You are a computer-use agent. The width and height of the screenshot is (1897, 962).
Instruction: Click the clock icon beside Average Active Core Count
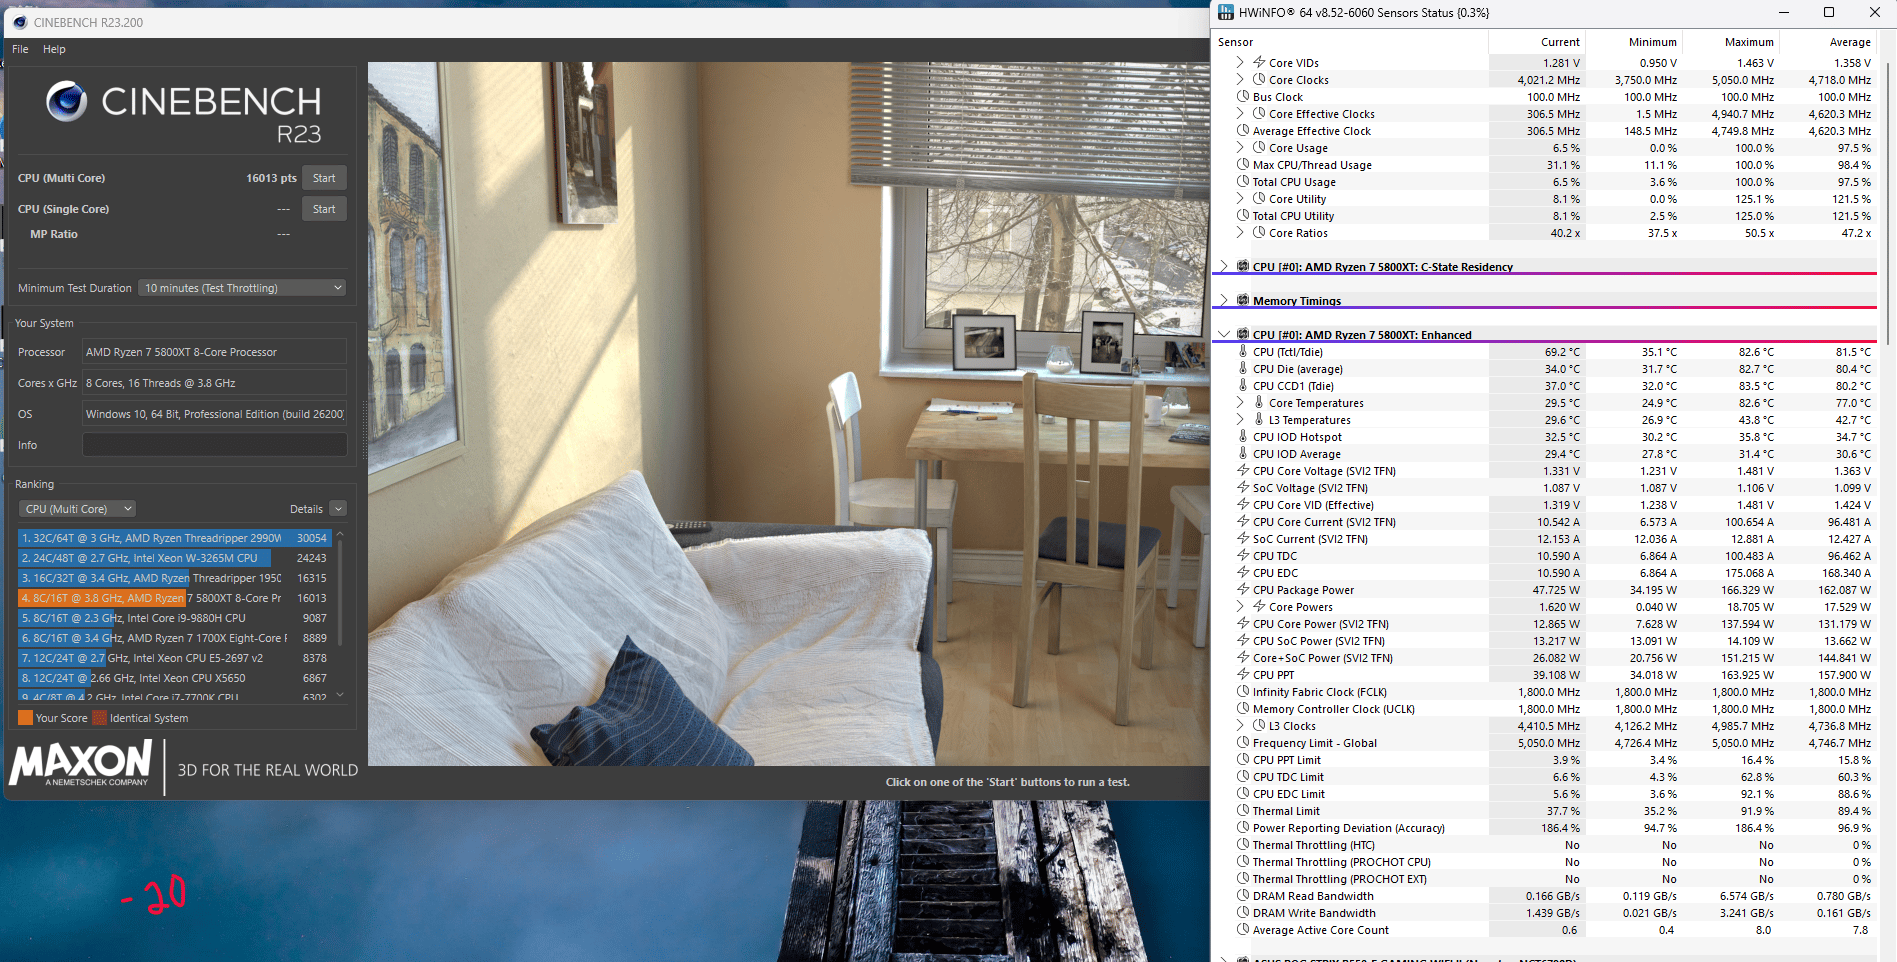1243,930
